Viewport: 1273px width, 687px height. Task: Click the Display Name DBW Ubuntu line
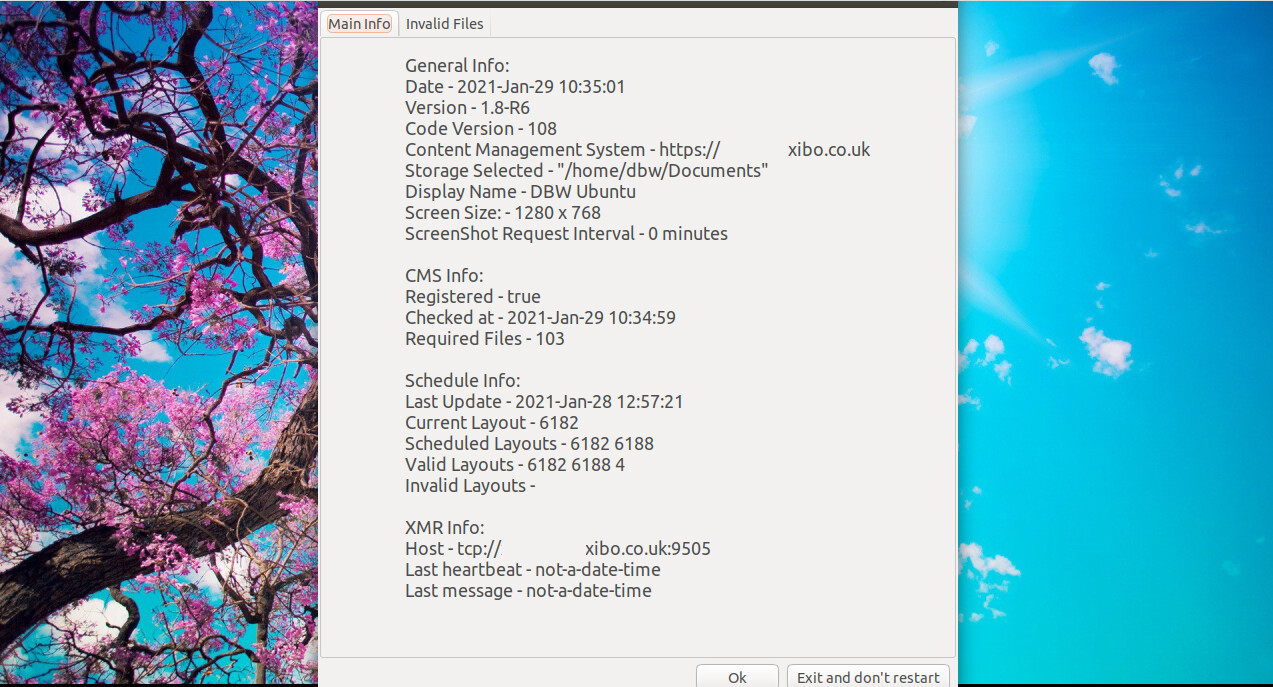520,192
